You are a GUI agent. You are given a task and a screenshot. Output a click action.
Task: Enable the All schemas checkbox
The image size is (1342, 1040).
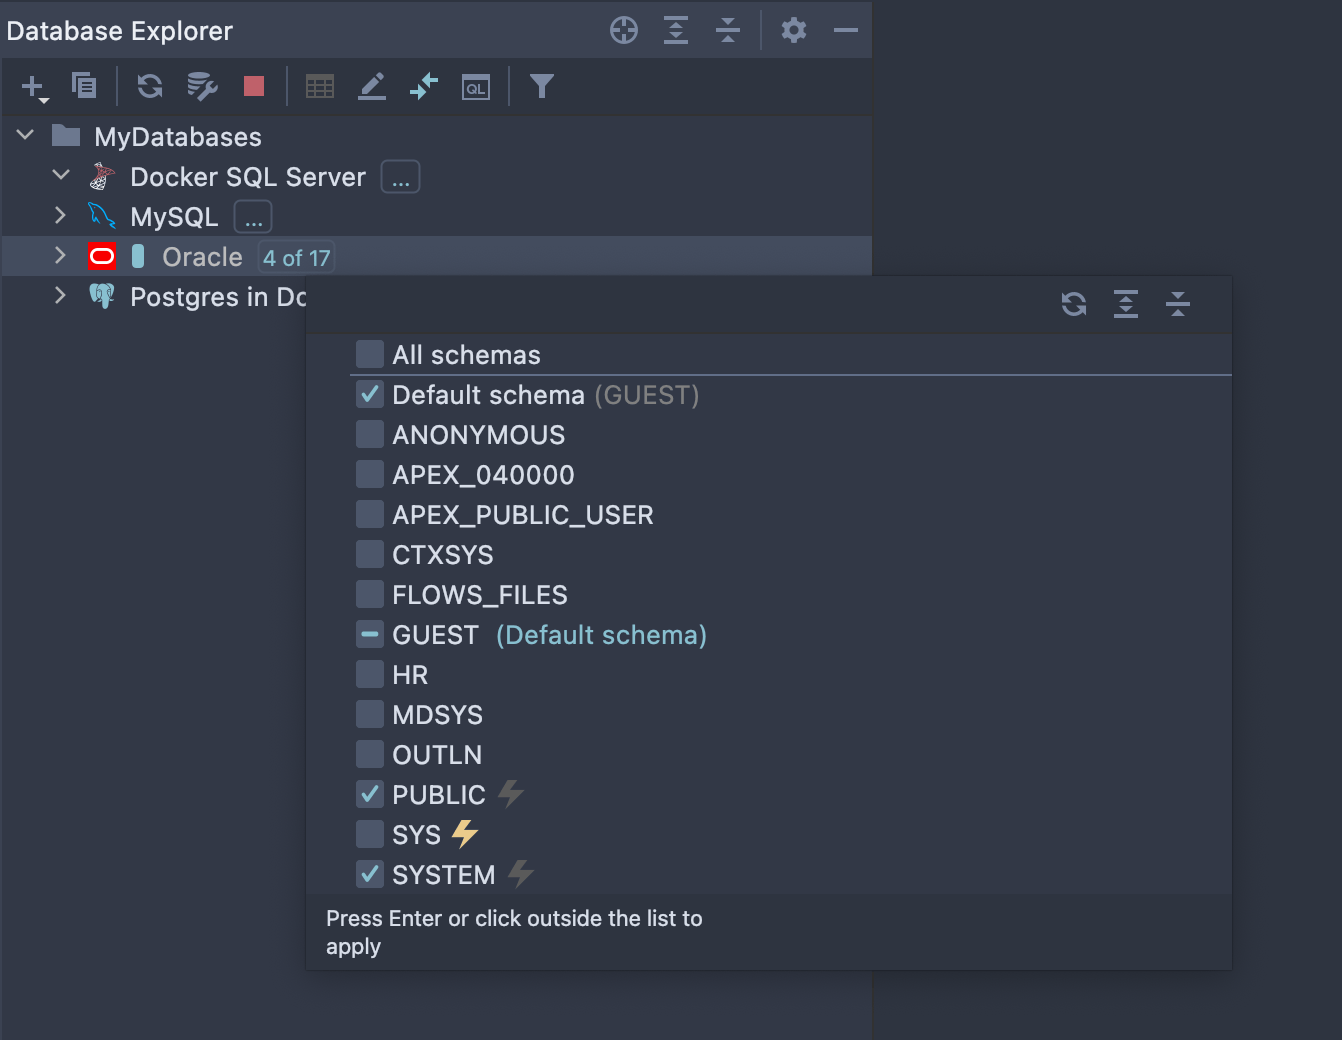click(370, 355)
